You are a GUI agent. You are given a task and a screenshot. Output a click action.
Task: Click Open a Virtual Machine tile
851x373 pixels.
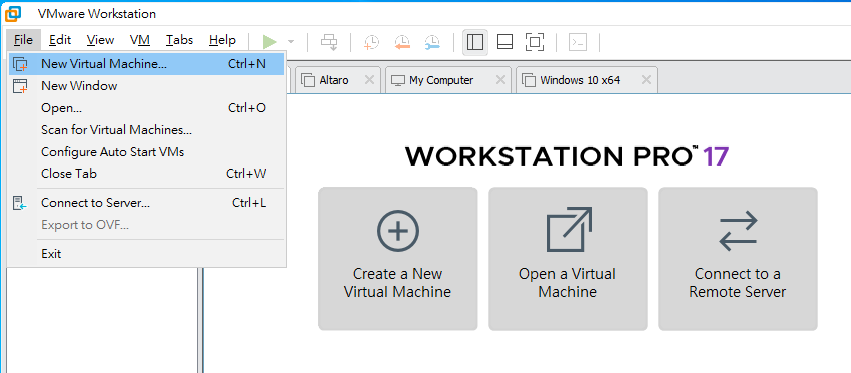click(568, 259)
